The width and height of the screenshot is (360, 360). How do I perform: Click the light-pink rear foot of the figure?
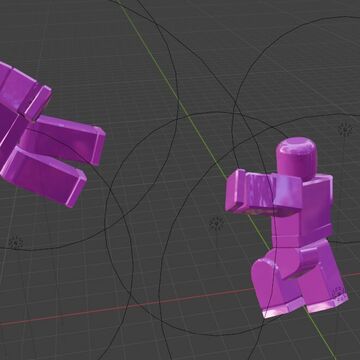pos(327,303)
